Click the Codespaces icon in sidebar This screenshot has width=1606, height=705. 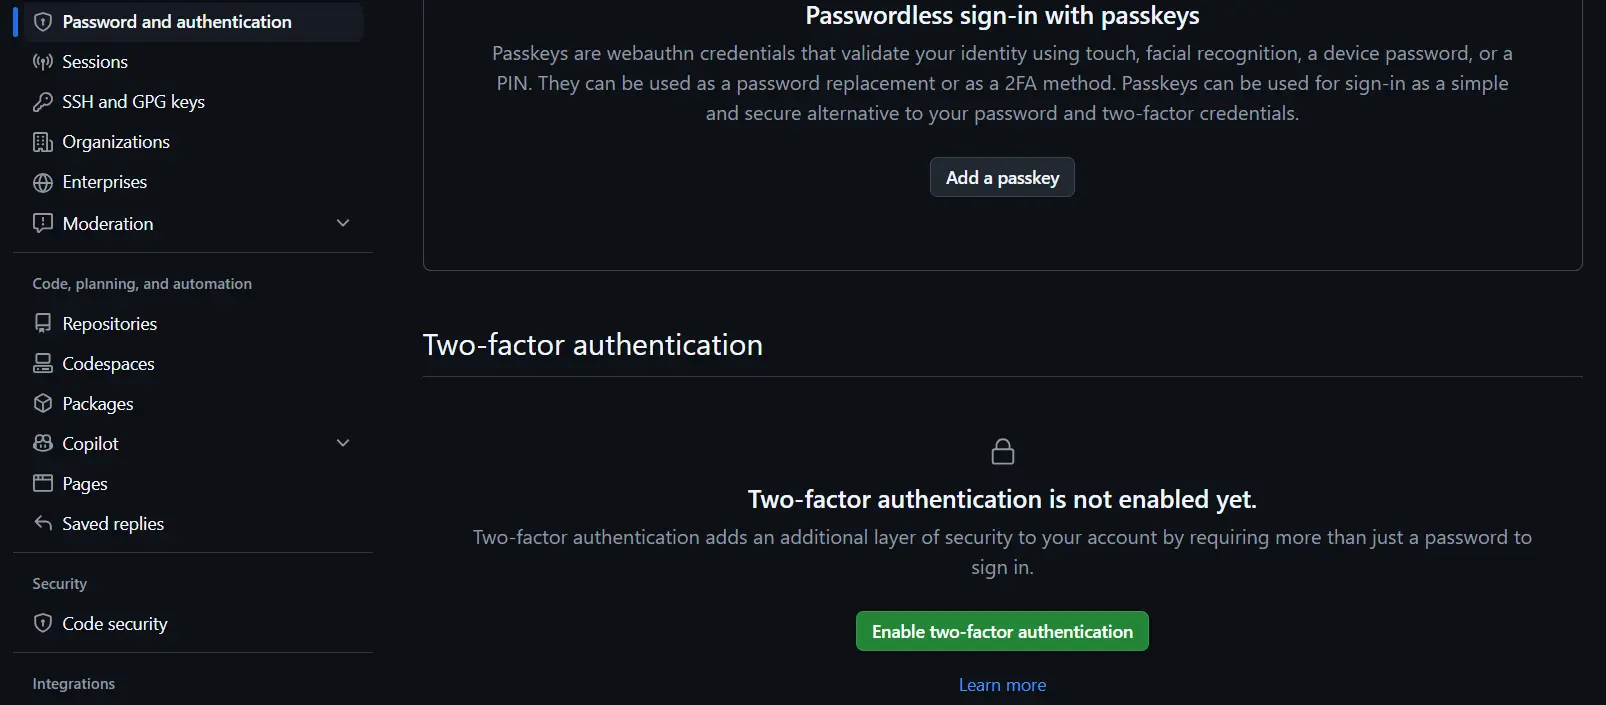[43, 363]
